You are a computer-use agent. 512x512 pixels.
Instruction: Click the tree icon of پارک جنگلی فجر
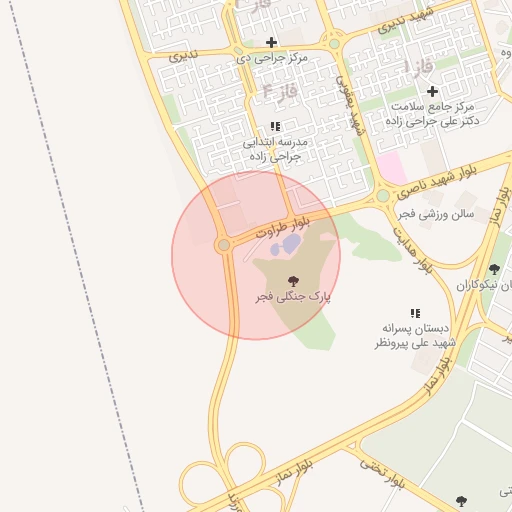[293, 281]
